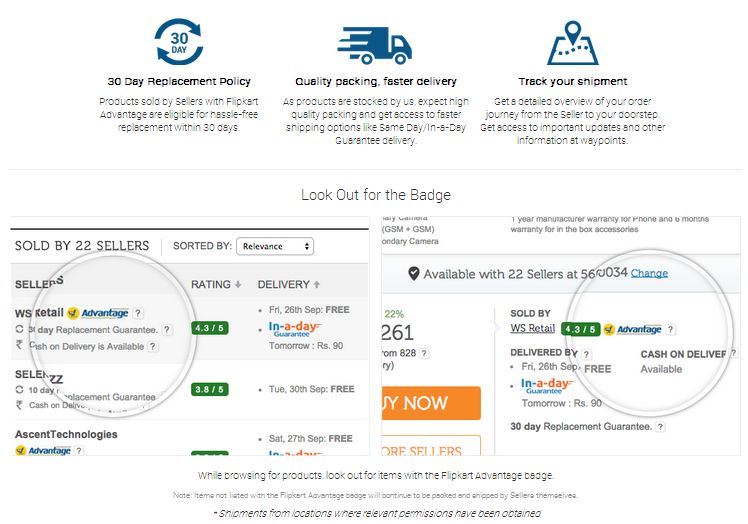This screenshot has height=524, width=748.
Task: Sort sellers by the Rating column arrow
Action: click(239, 285)
